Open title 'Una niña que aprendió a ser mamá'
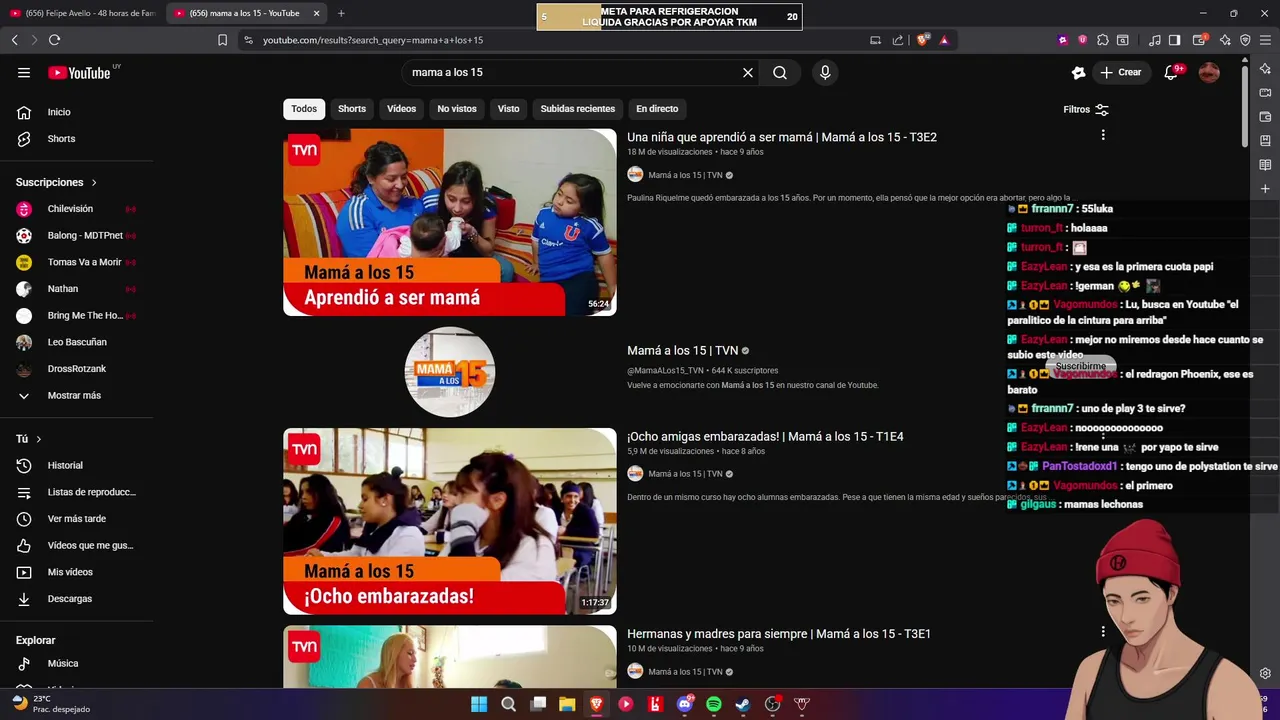 point(782,137)
